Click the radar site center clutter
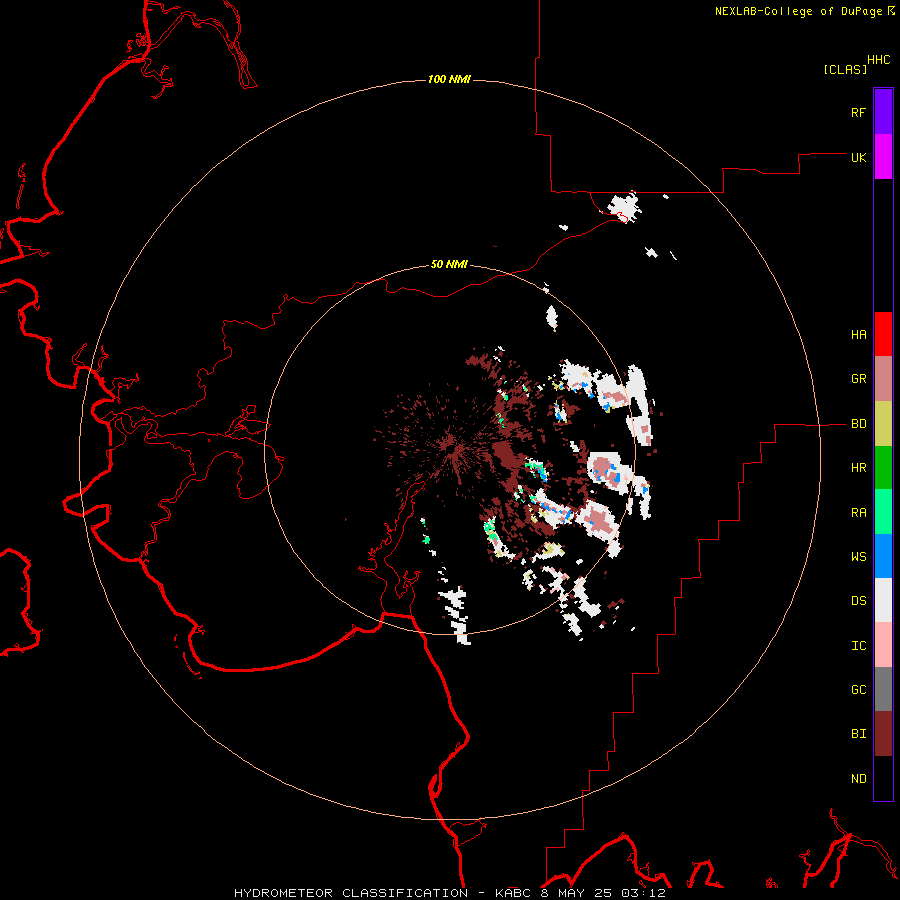This screenshot has height=900, width=900. click(x=451, y=445)
